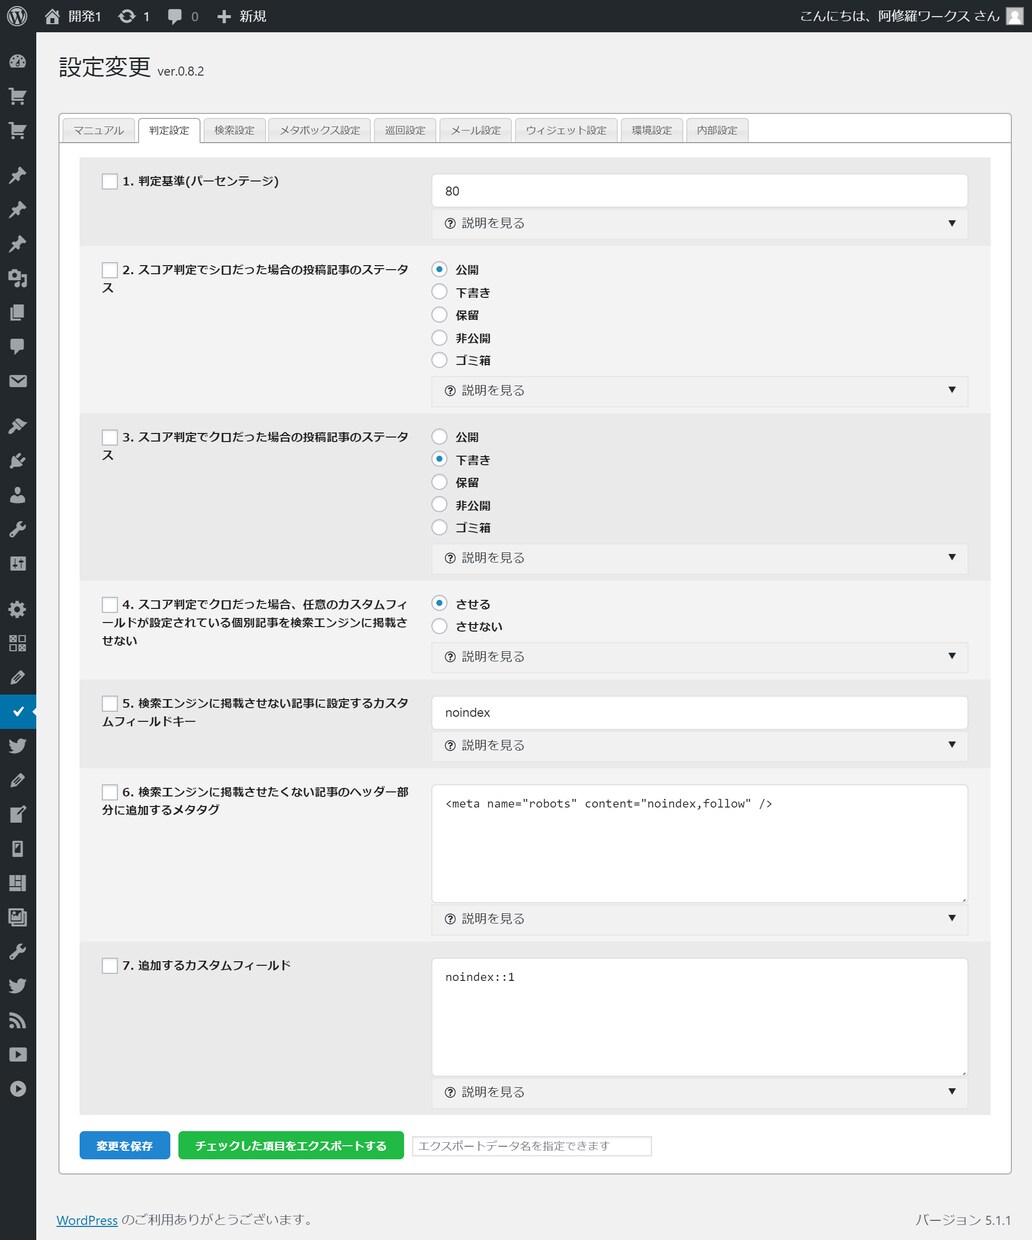Open the updates icon showing 1

126,16
